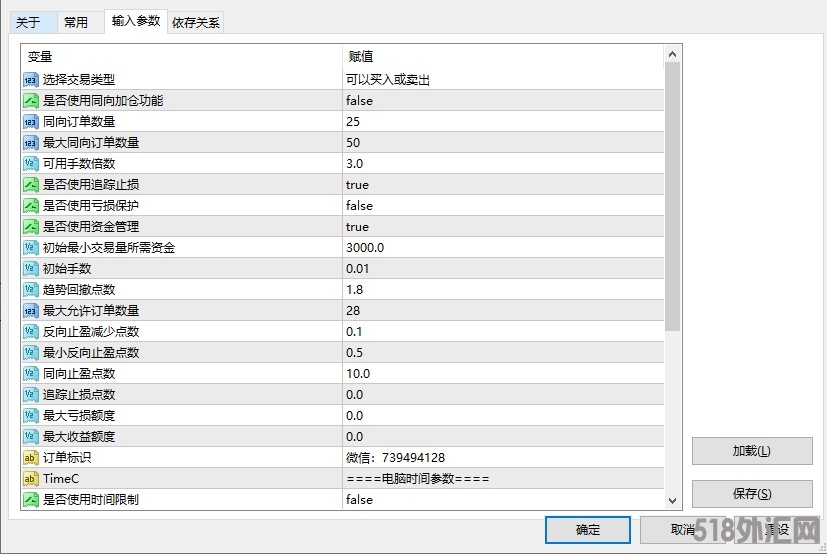827x554 pixels.
Task: Click true value of 是否使用追踪止损
Action: click(357, 185)
